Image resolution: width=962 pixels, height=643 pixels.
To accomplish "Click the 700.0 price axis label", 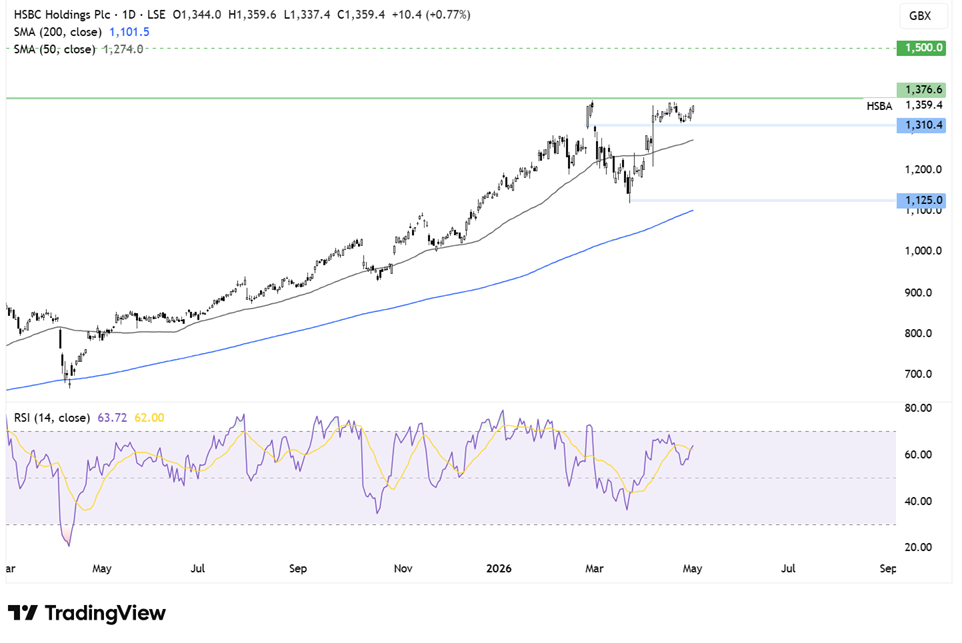I will click(918, 374).
